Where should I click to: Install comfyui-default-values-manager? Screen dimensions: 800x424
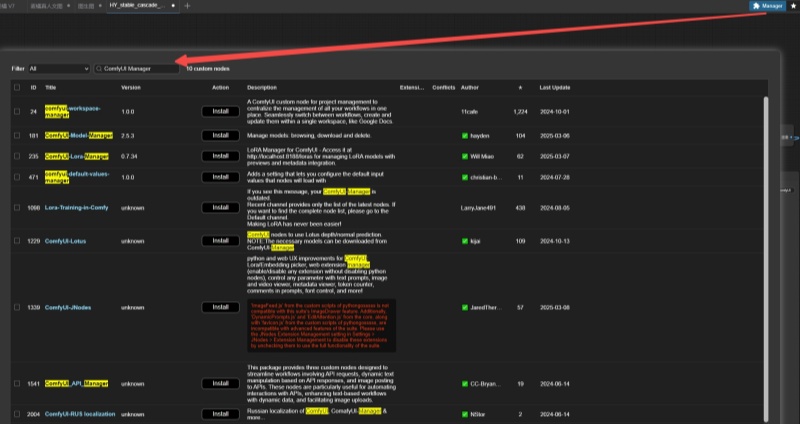pyautogui.click(x=220, y=177)
